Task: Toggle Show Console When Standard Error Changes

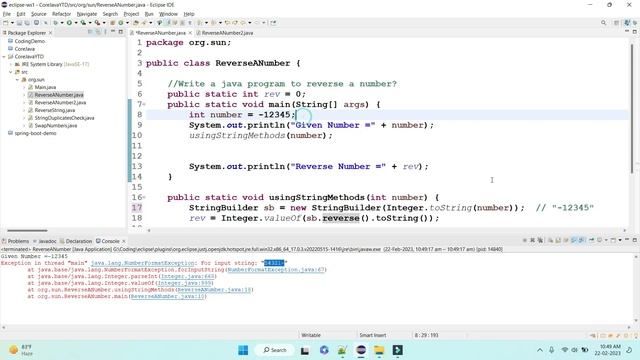Action: [581, 240]
